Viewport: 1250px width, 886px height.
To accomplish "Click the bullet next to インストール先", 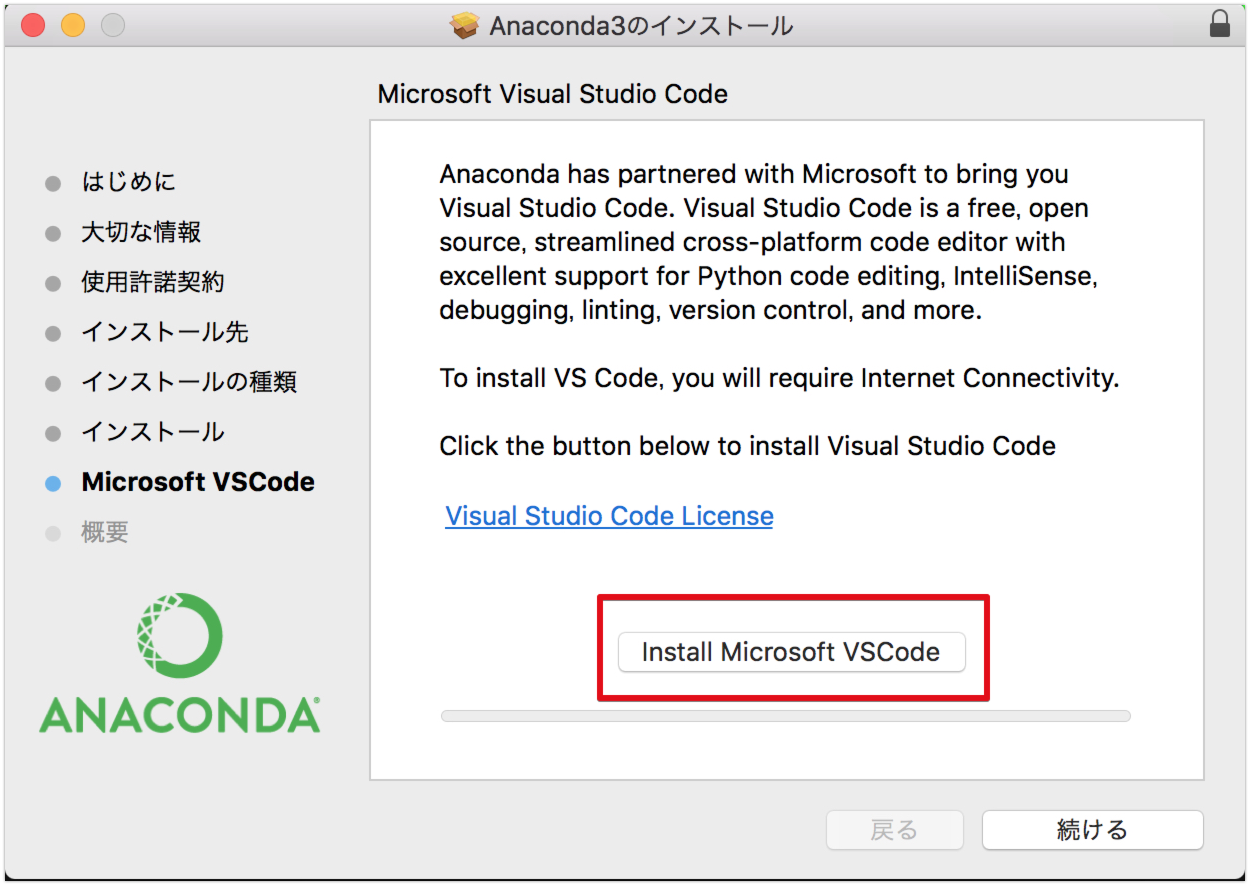I will point(53,333).
